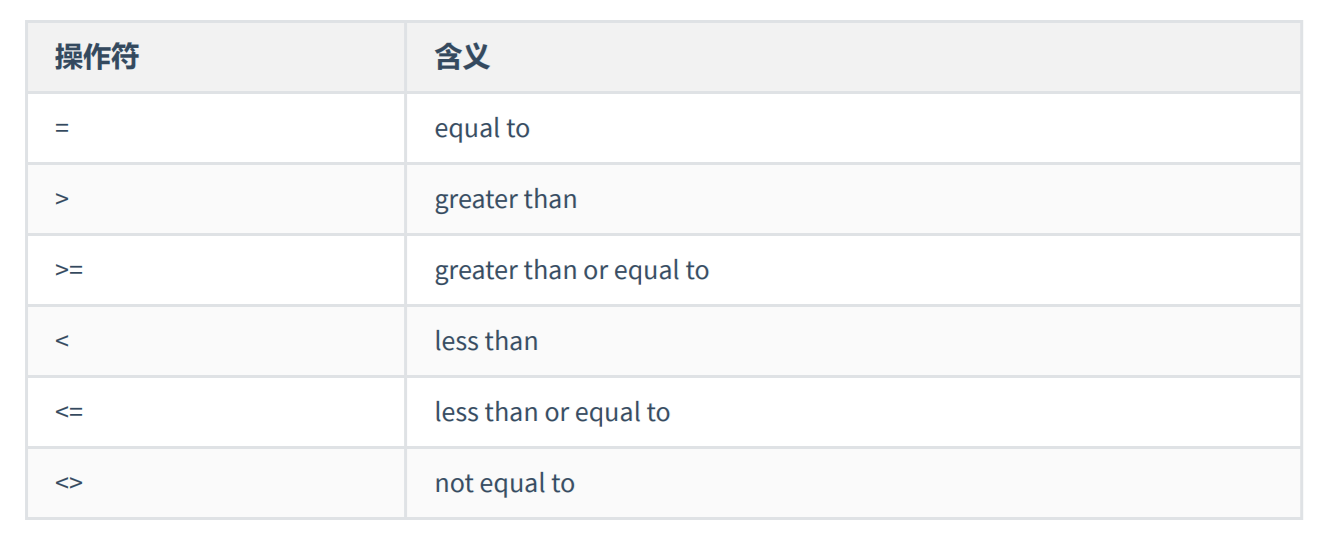
Task: Select the < operator cell
Action: coord(216,341)
